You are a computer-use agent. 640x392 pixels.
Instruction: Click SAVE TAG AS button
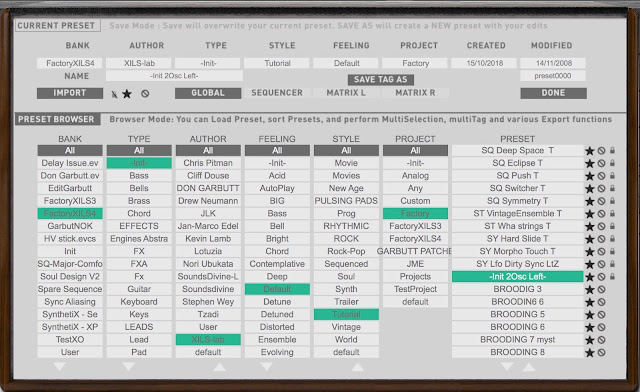(x=381, y=80)
